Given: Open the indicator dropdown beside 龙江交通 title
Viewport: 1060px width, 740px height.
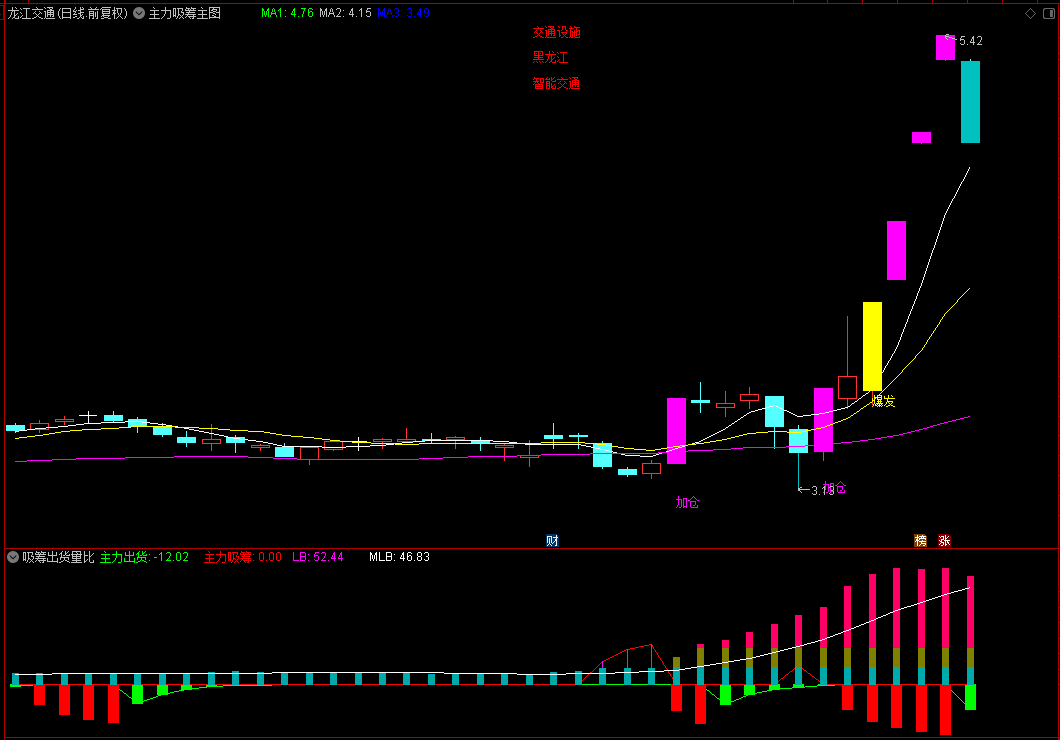Looking at the screenshot, I should (139, 13).
